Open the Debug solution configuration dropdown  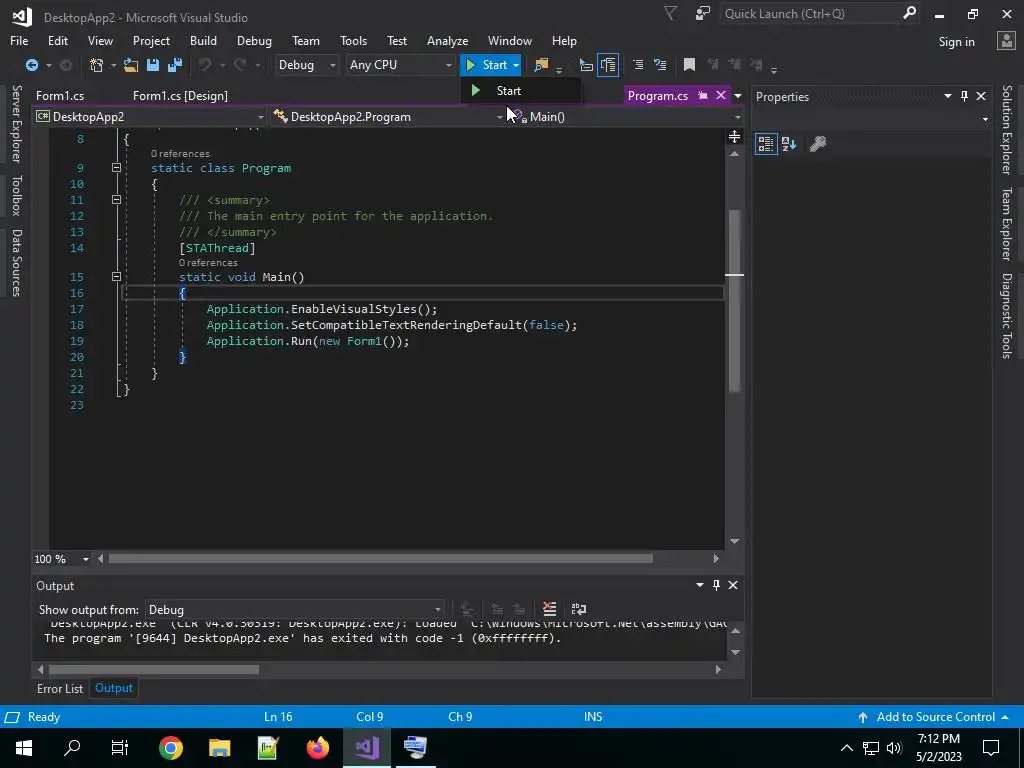(x=306, y=65)
